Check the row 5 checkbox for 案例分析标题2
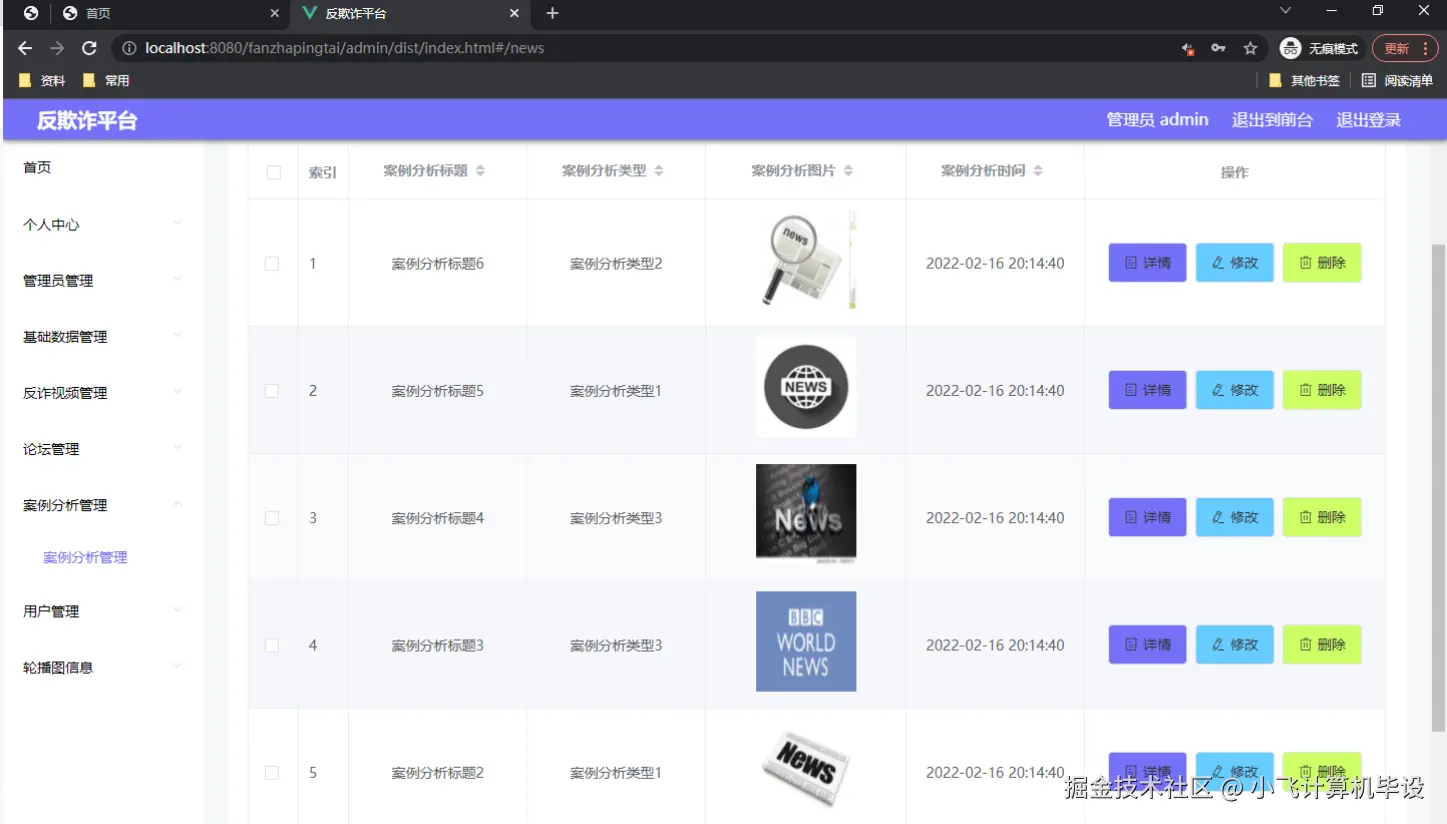The width and height of the screenshot is (1447, 824). click(x=272, y=772)
